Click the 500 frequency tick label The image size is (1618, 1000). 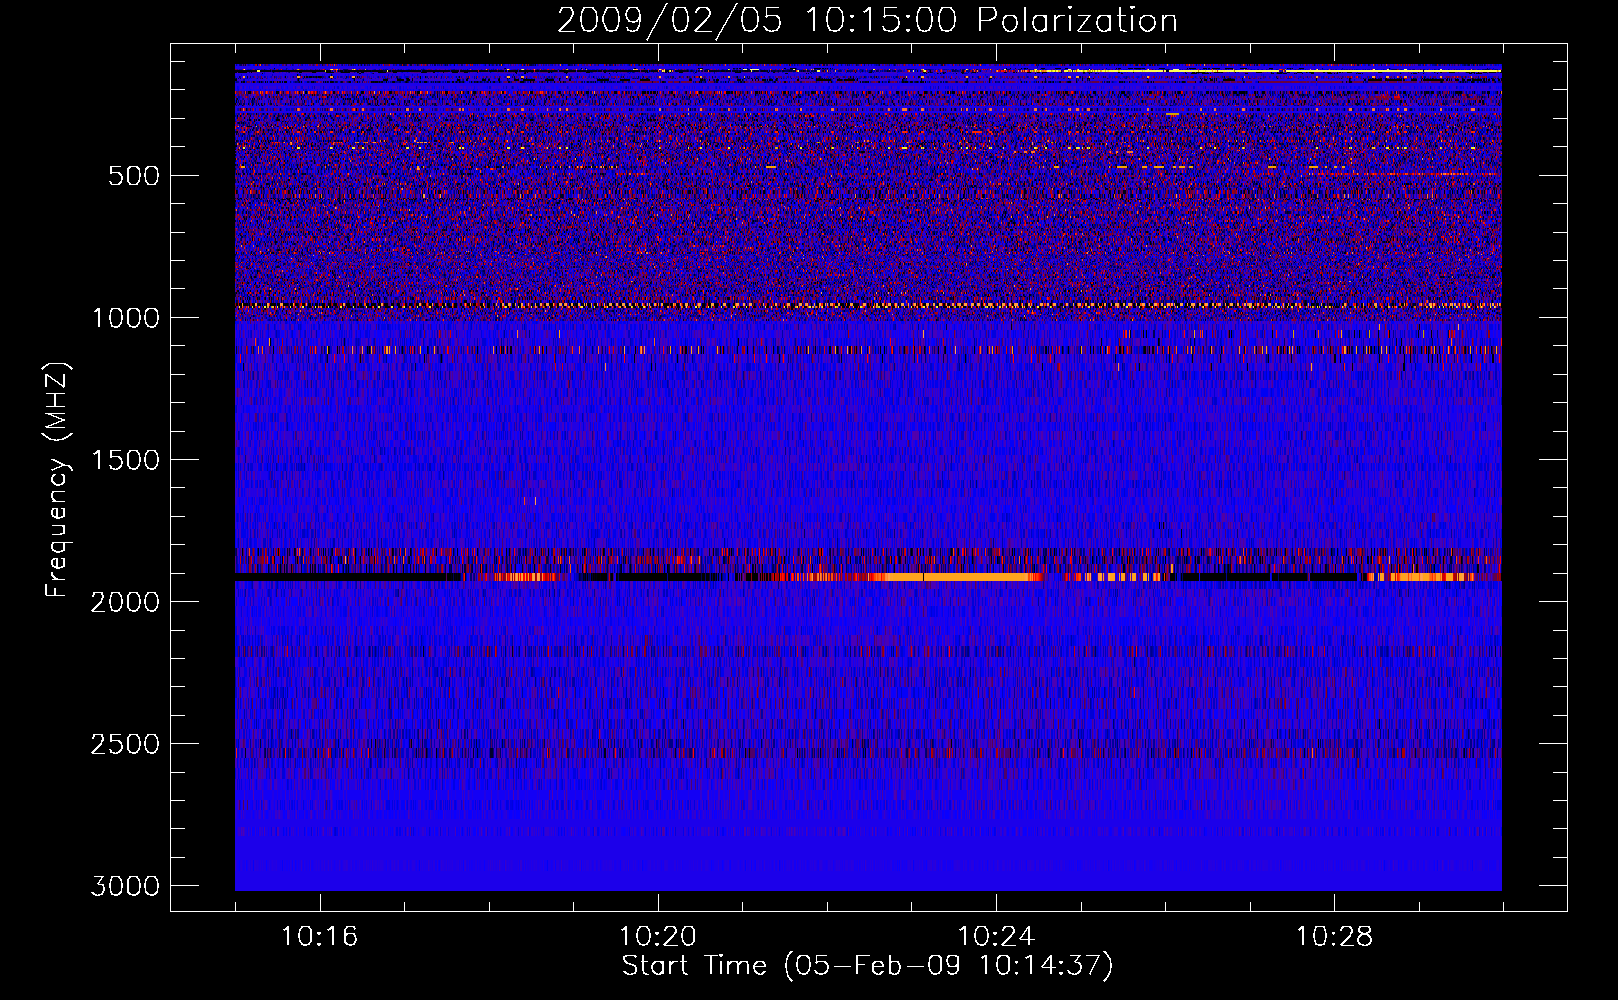[x=133, y=176]
